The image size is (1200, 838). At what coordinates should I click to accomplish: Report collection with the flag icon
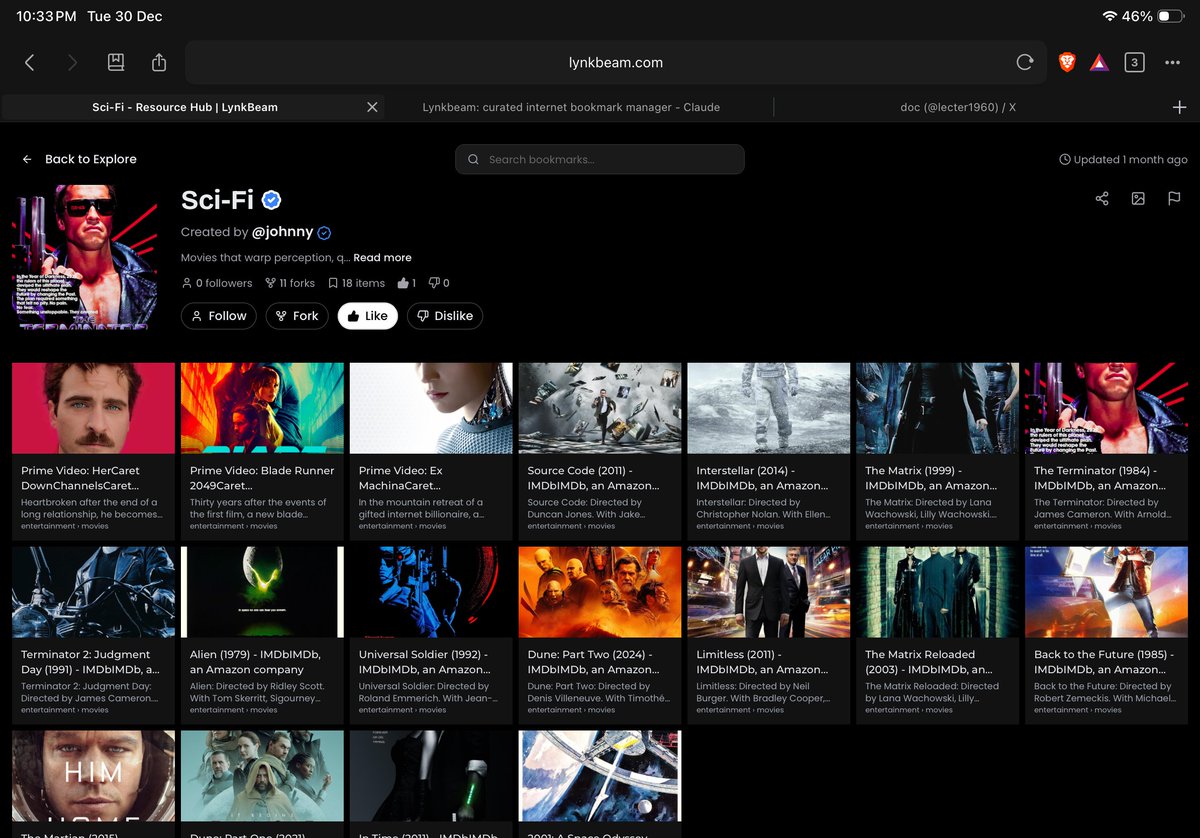click(x=1174, y=199)
